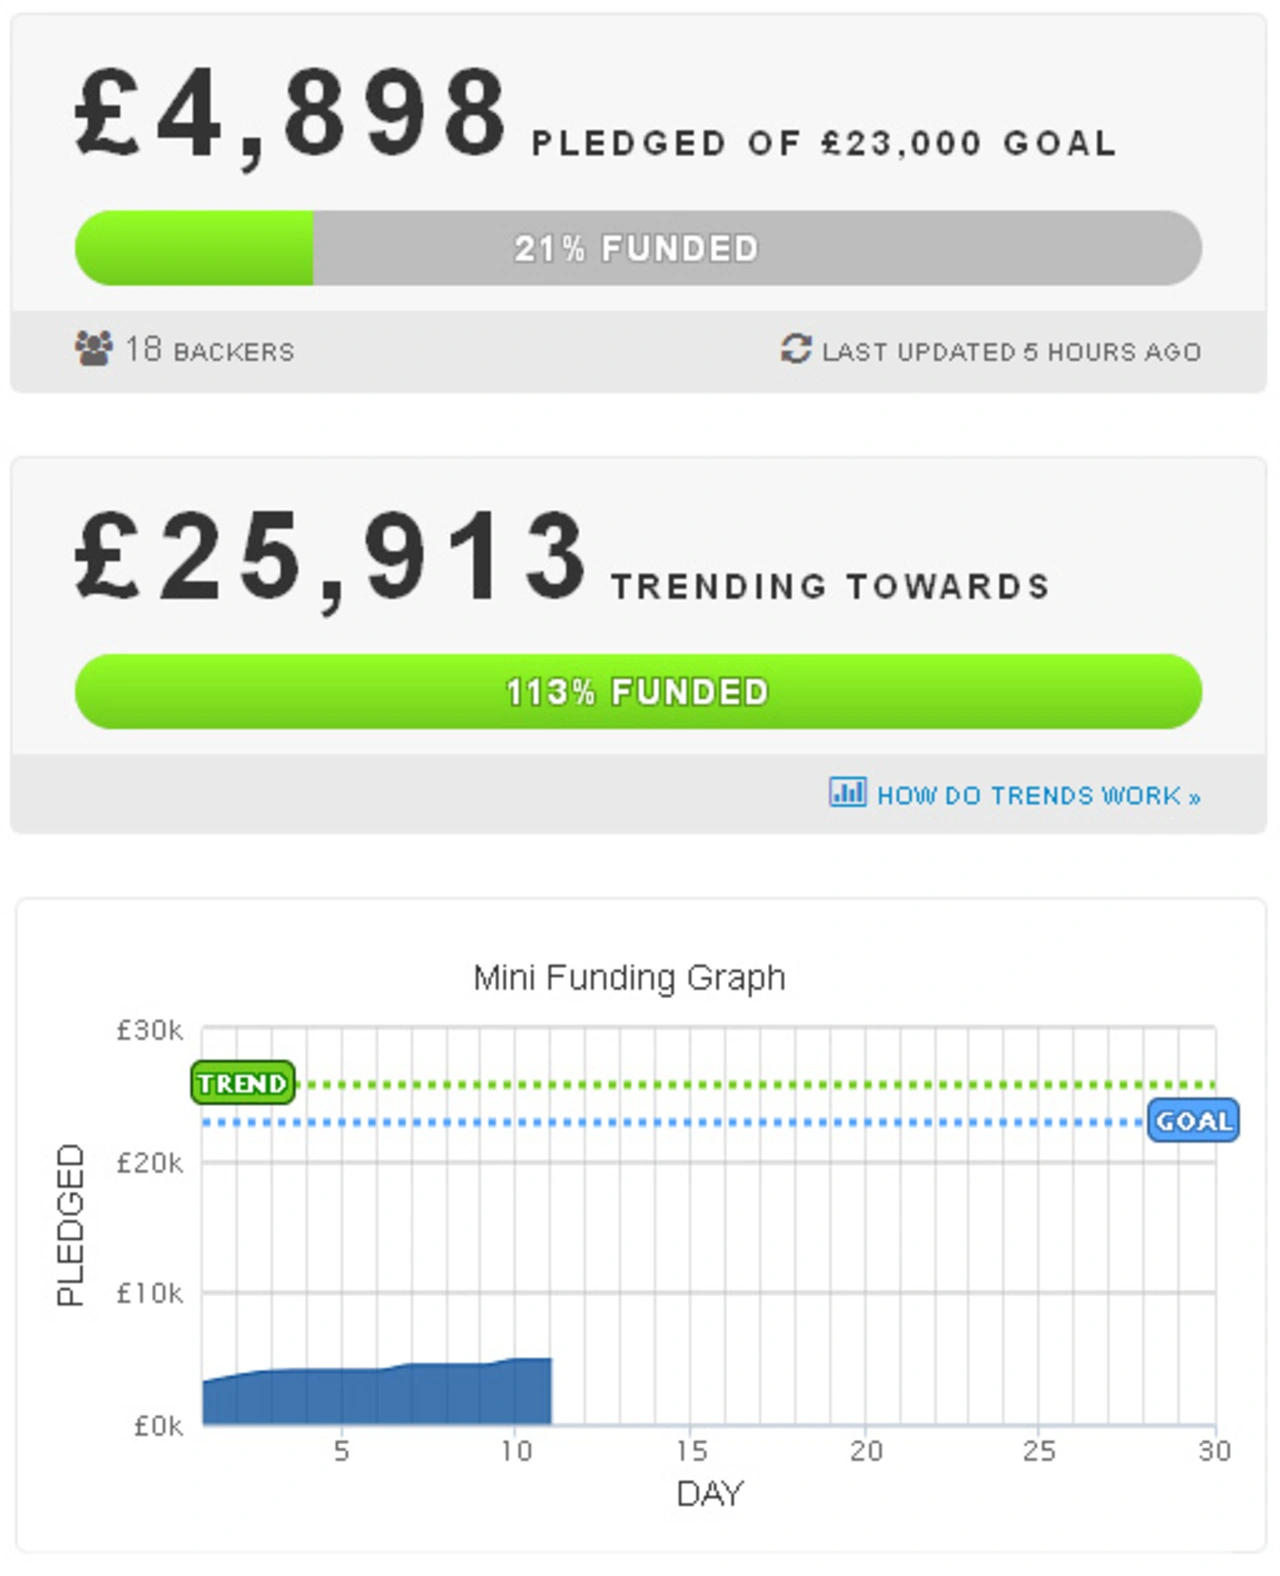Click the refresh icon beside Last Updated
The image size is (1280, 1576).
[x=796, y=349]
